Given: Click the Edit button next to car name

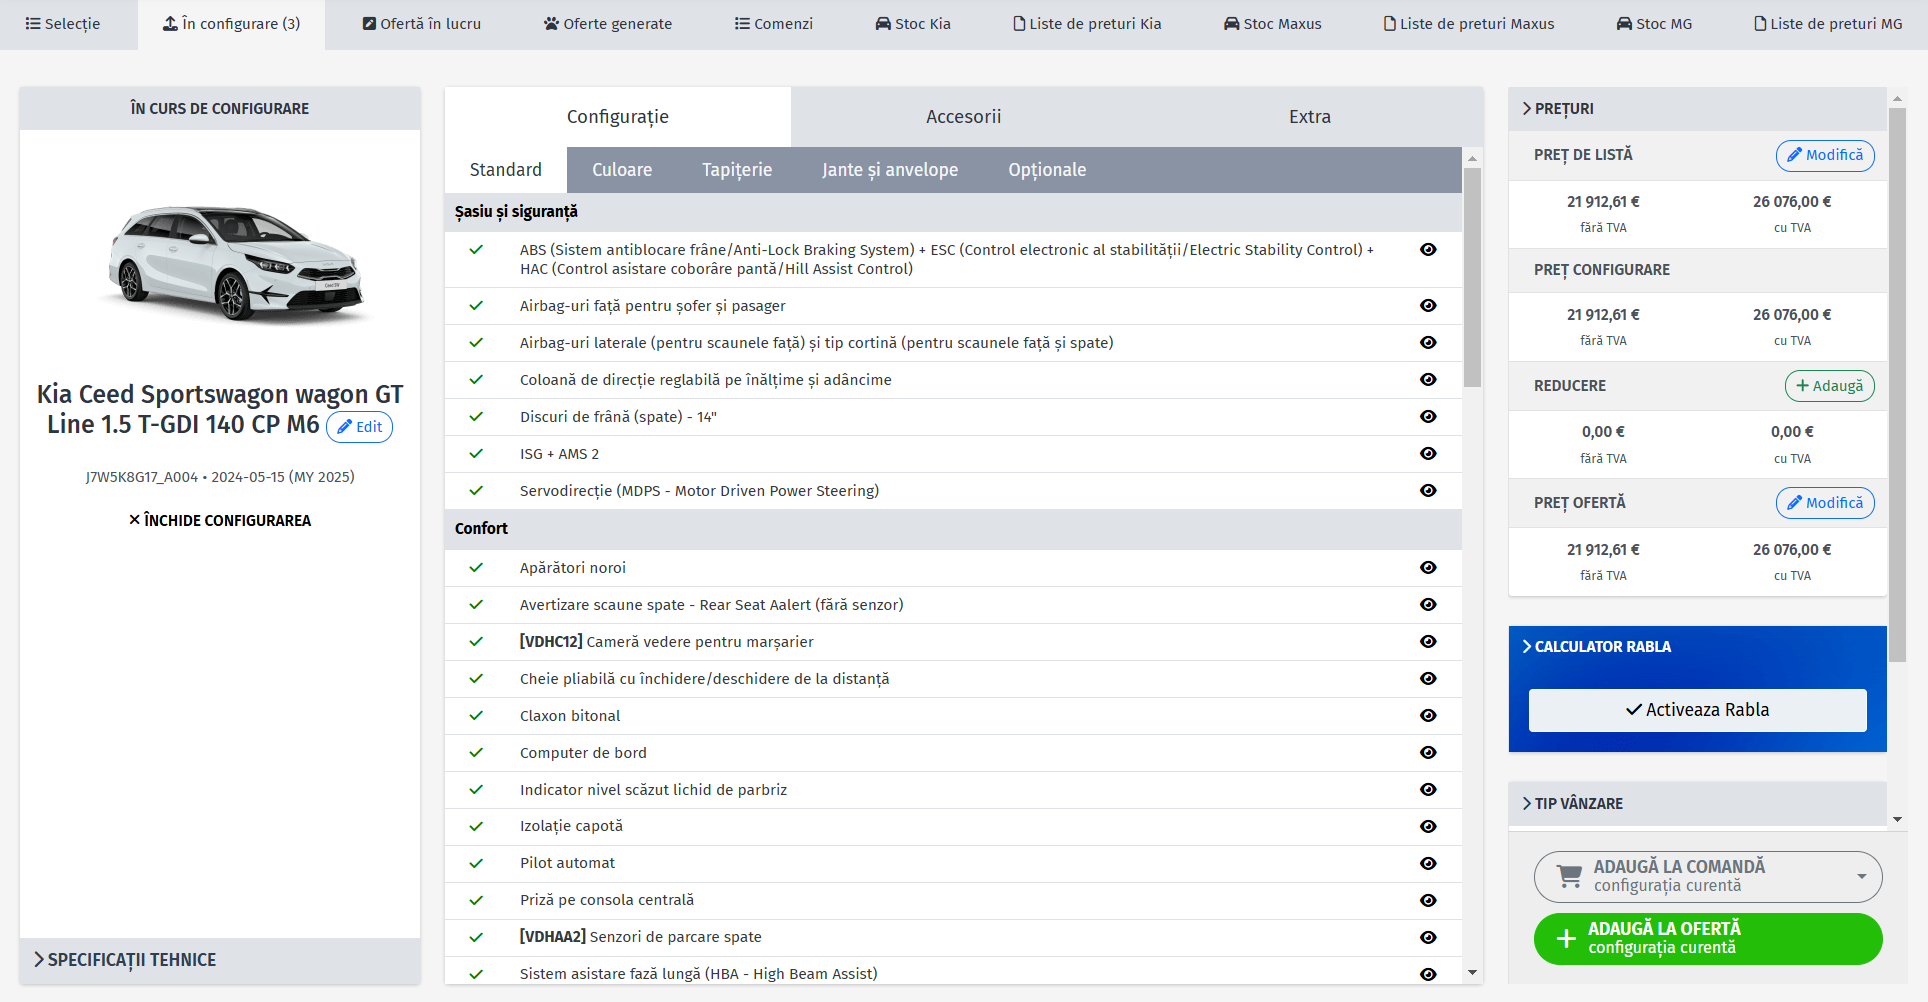Looking at the screenshot, I should [x=359, y=427].
